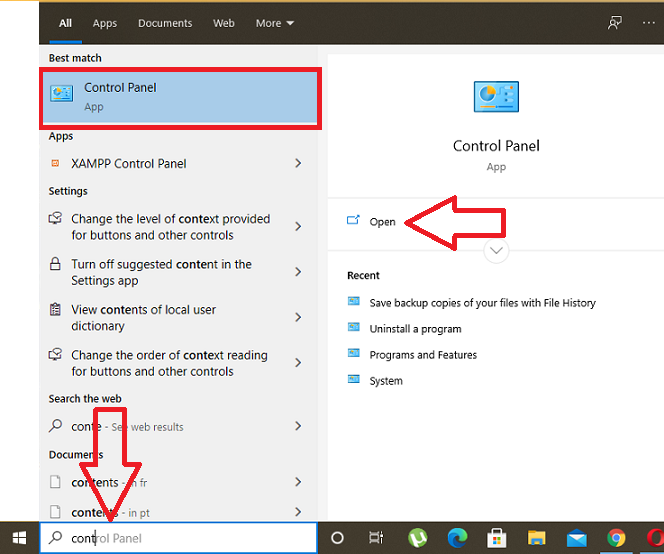Open the feedback icon in search header

(x=614, y=23)
